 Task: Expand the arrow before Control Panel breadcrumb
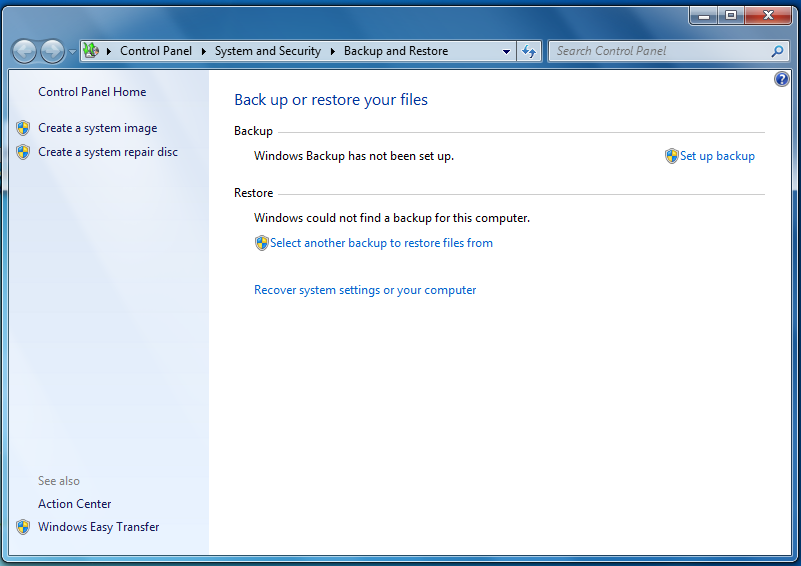pos(108,51)
